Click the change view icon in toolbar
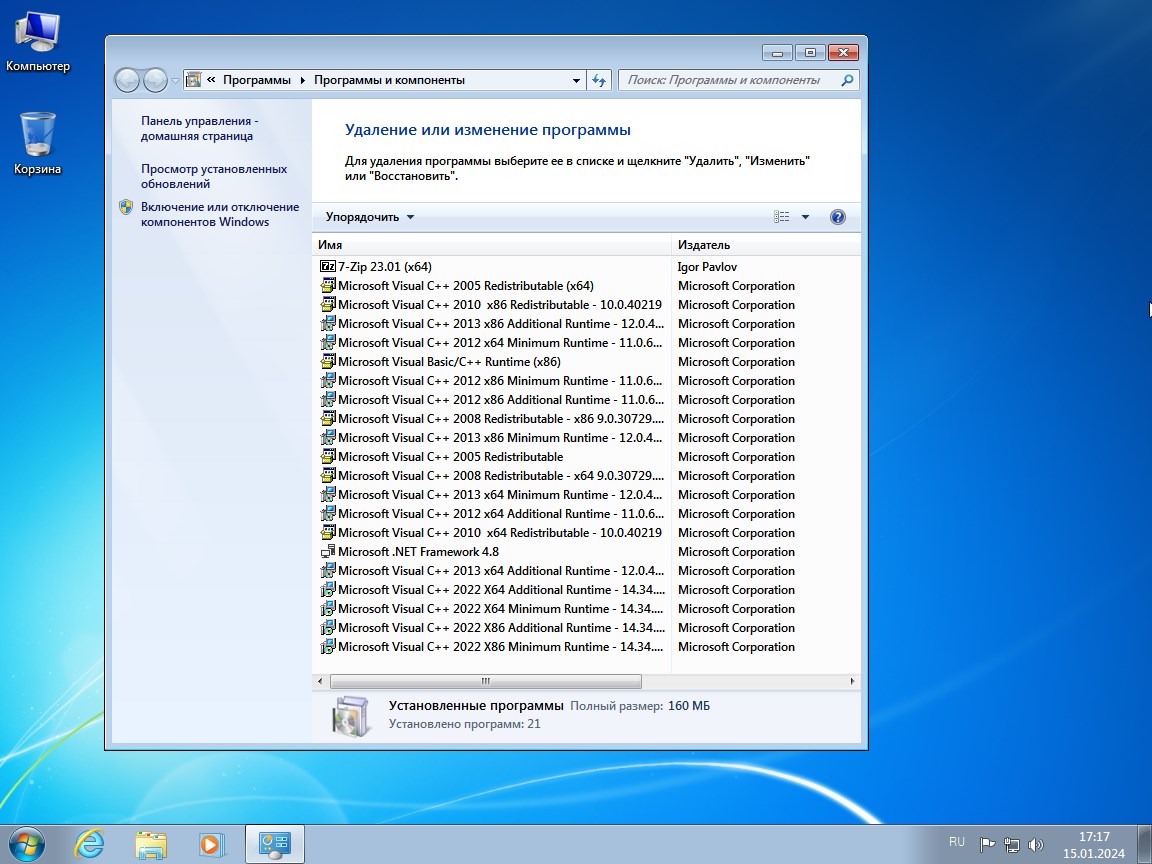Image resolution: width=1152 pixels, height=864 pixels. 782,217
